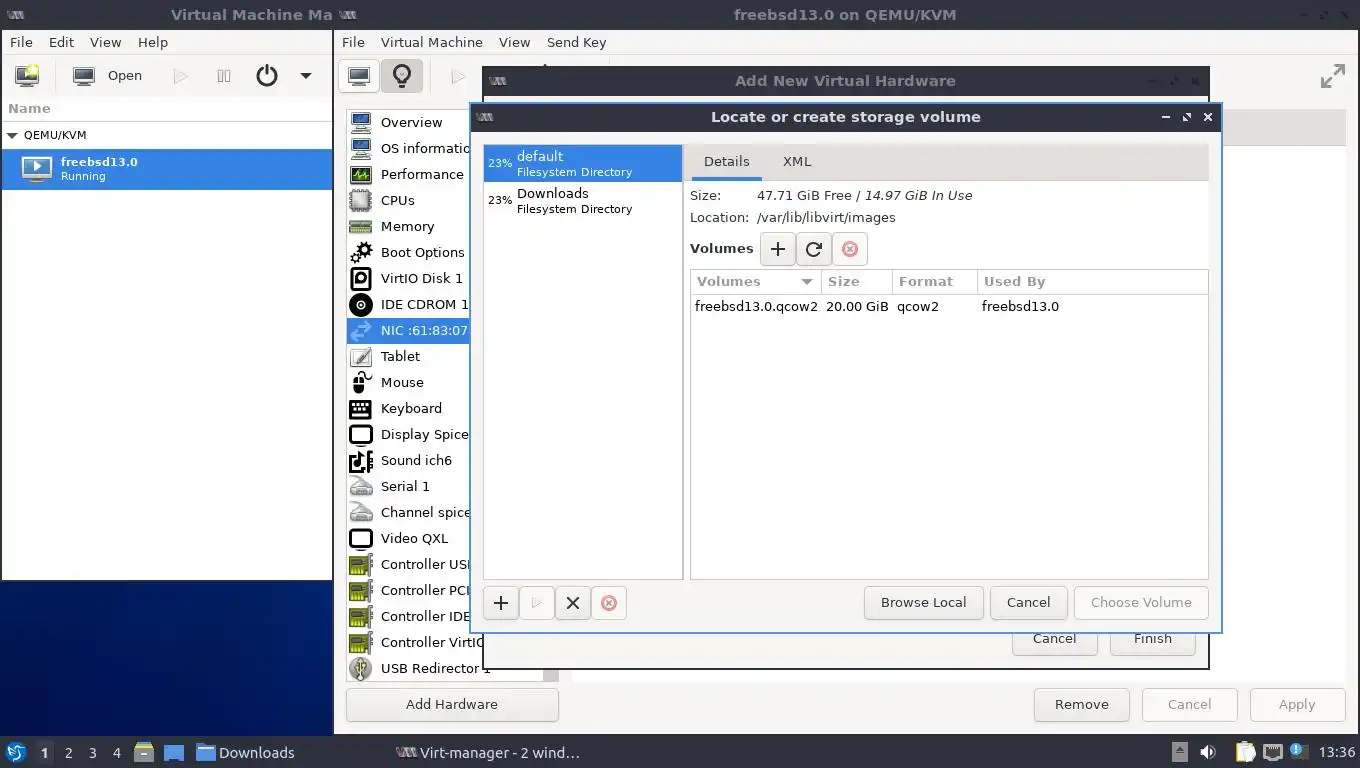Select VirtIO Disk 1 entry
The image size is (1360, 768).
[408, 278]
